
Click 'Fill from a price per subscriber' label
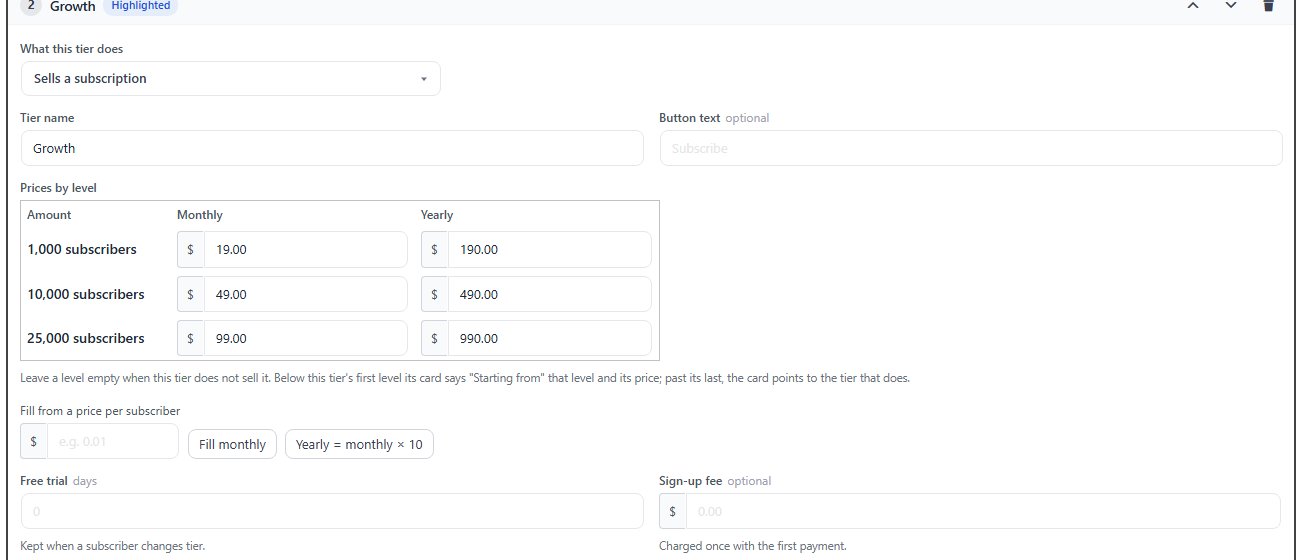pyautogui.click(x=100, y=411)
